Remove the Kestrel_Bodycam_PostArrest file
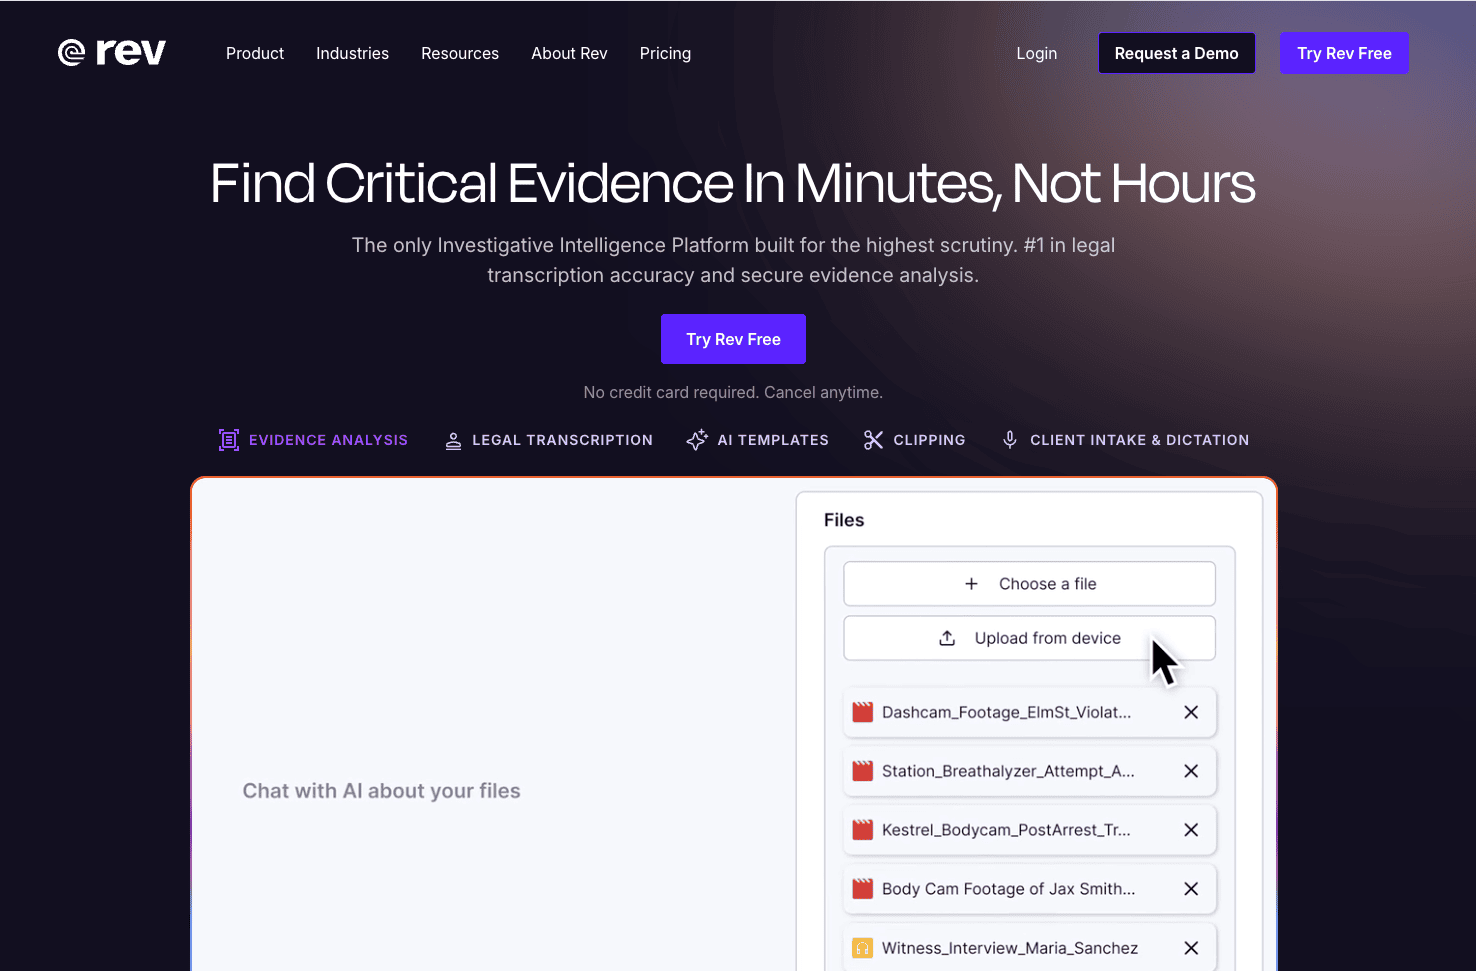Screen dimensions: 1476x971 coord(1191,830)
